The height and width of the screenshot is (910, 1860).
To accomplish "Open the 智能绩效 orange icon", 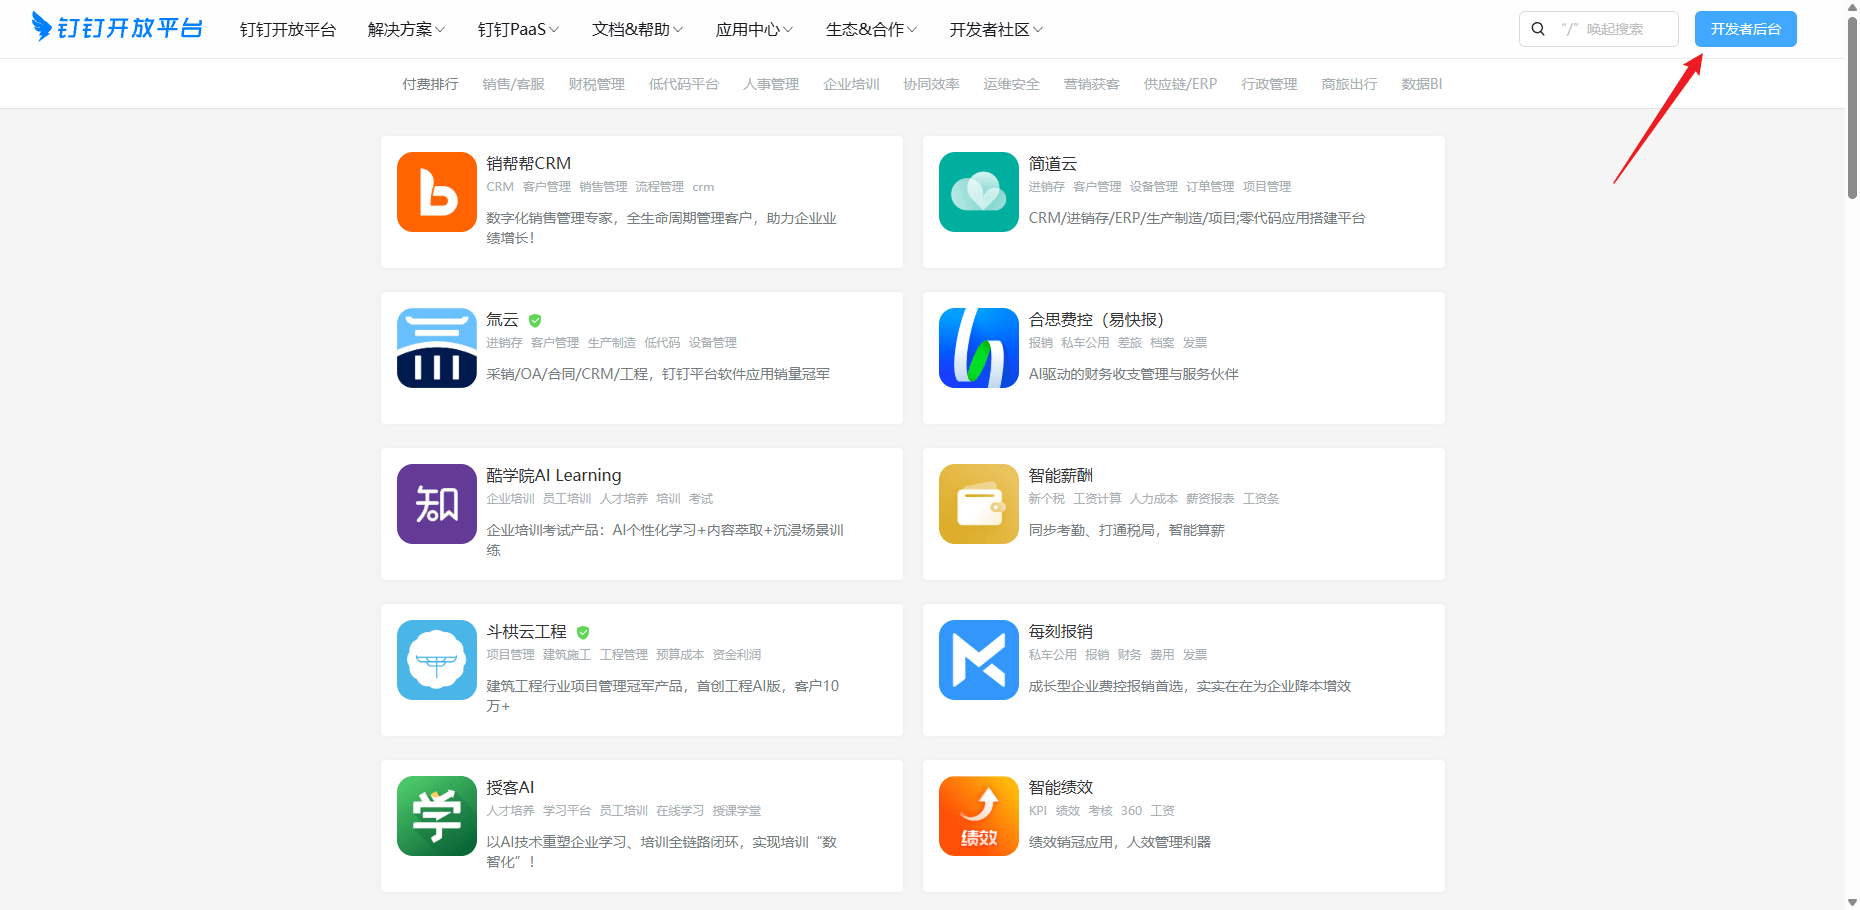I will coord(979,816).
